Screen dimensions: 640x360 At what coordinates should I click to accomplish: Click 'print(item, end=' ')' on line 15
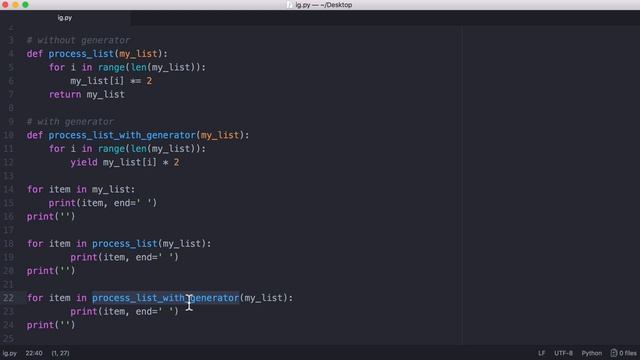[x=102, y=203]
